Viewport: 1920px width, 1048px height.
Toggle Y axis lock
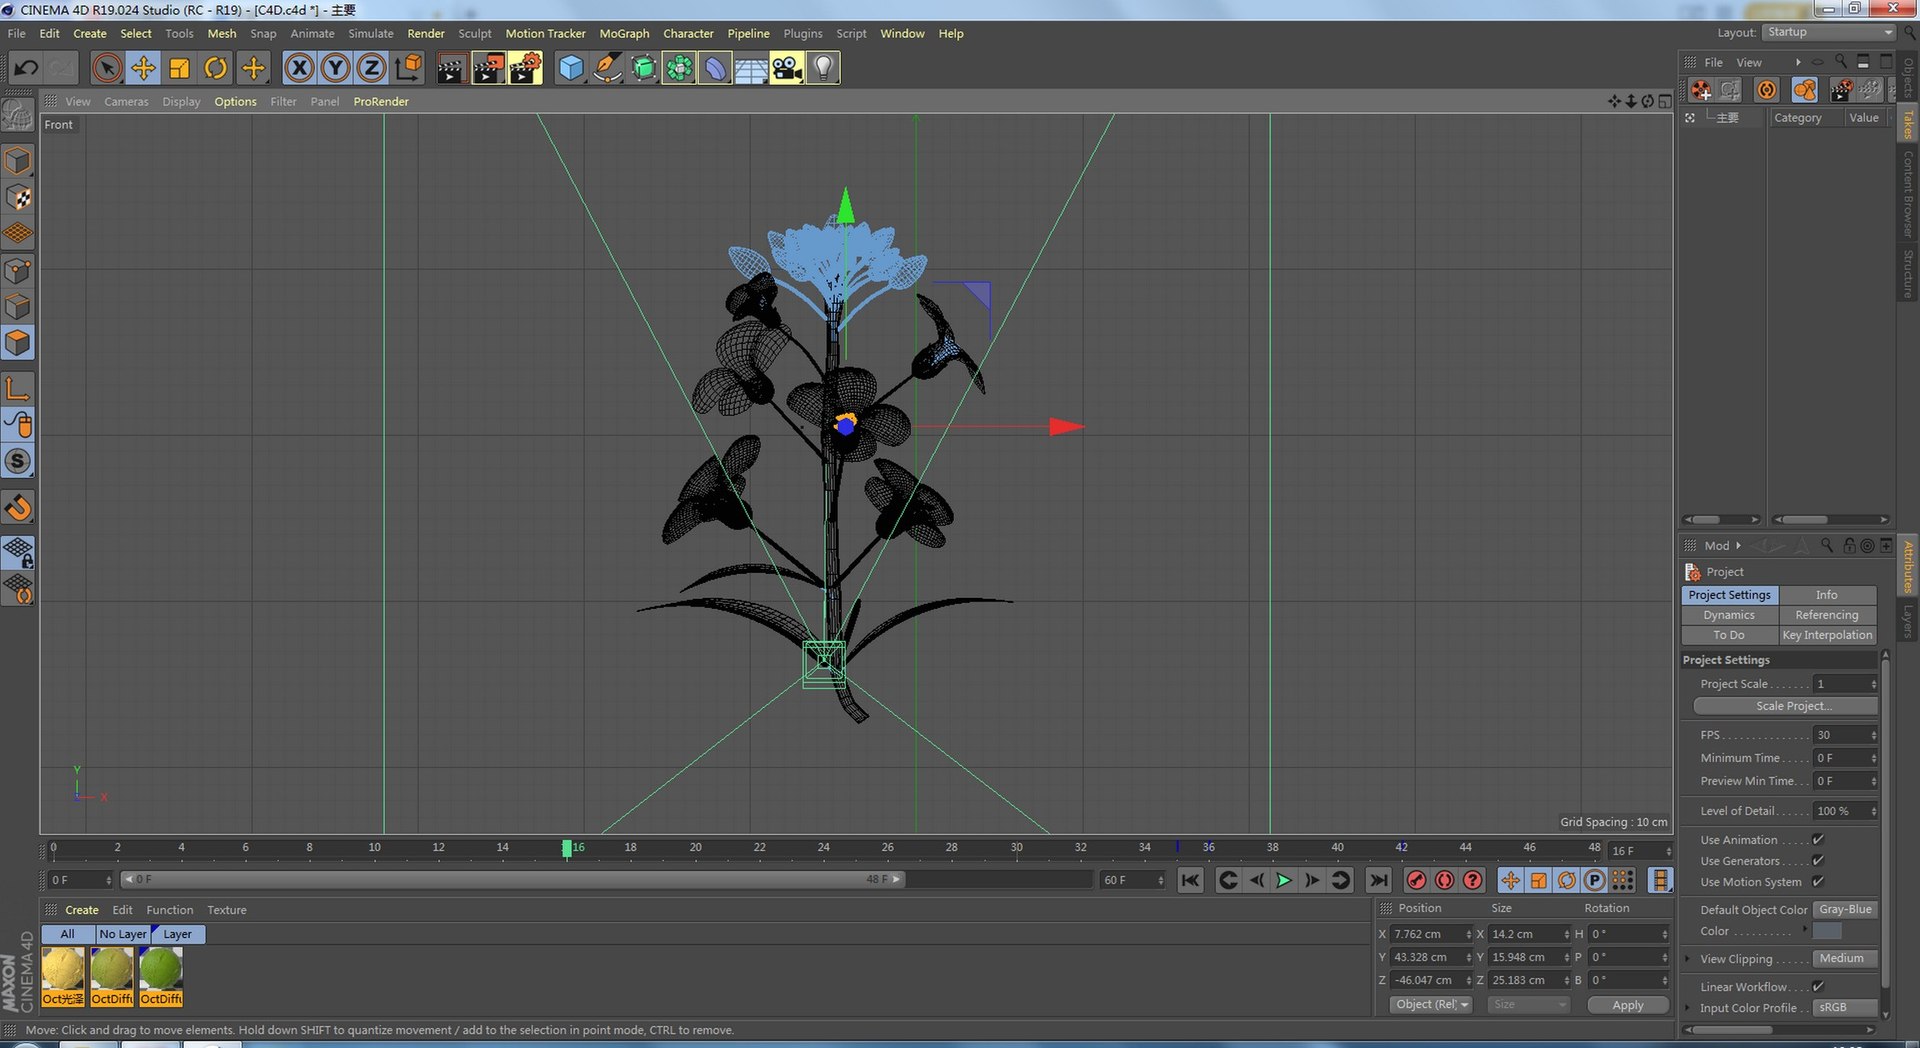[335, 68]
